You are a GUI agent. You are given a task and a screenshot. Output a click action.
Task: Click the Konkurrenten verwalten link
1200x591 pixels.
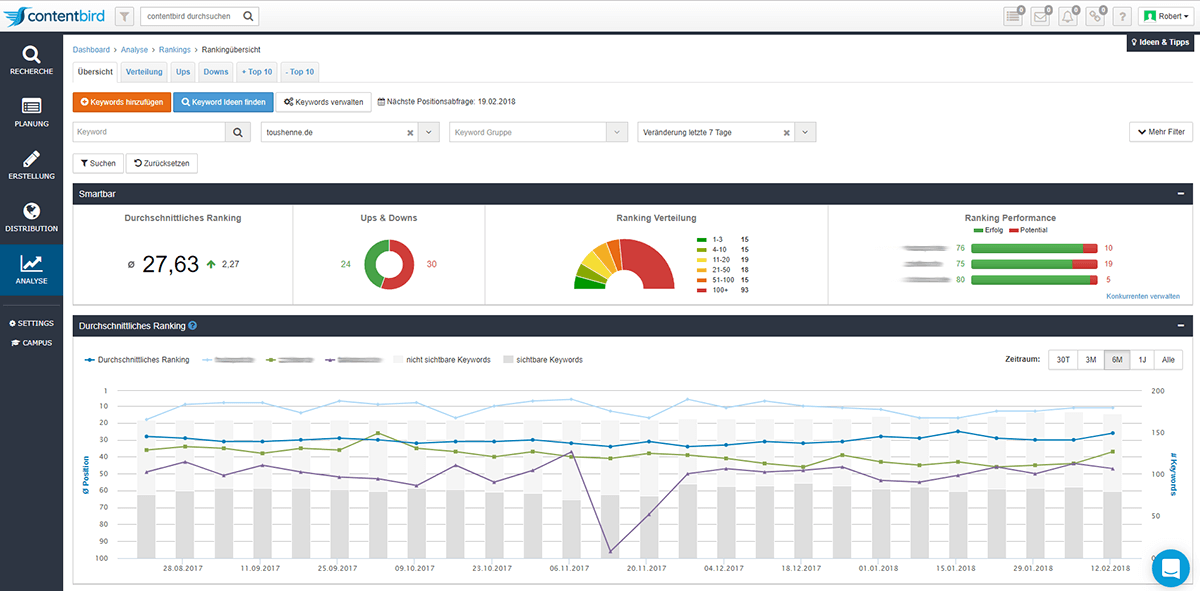pos(1143,296)
